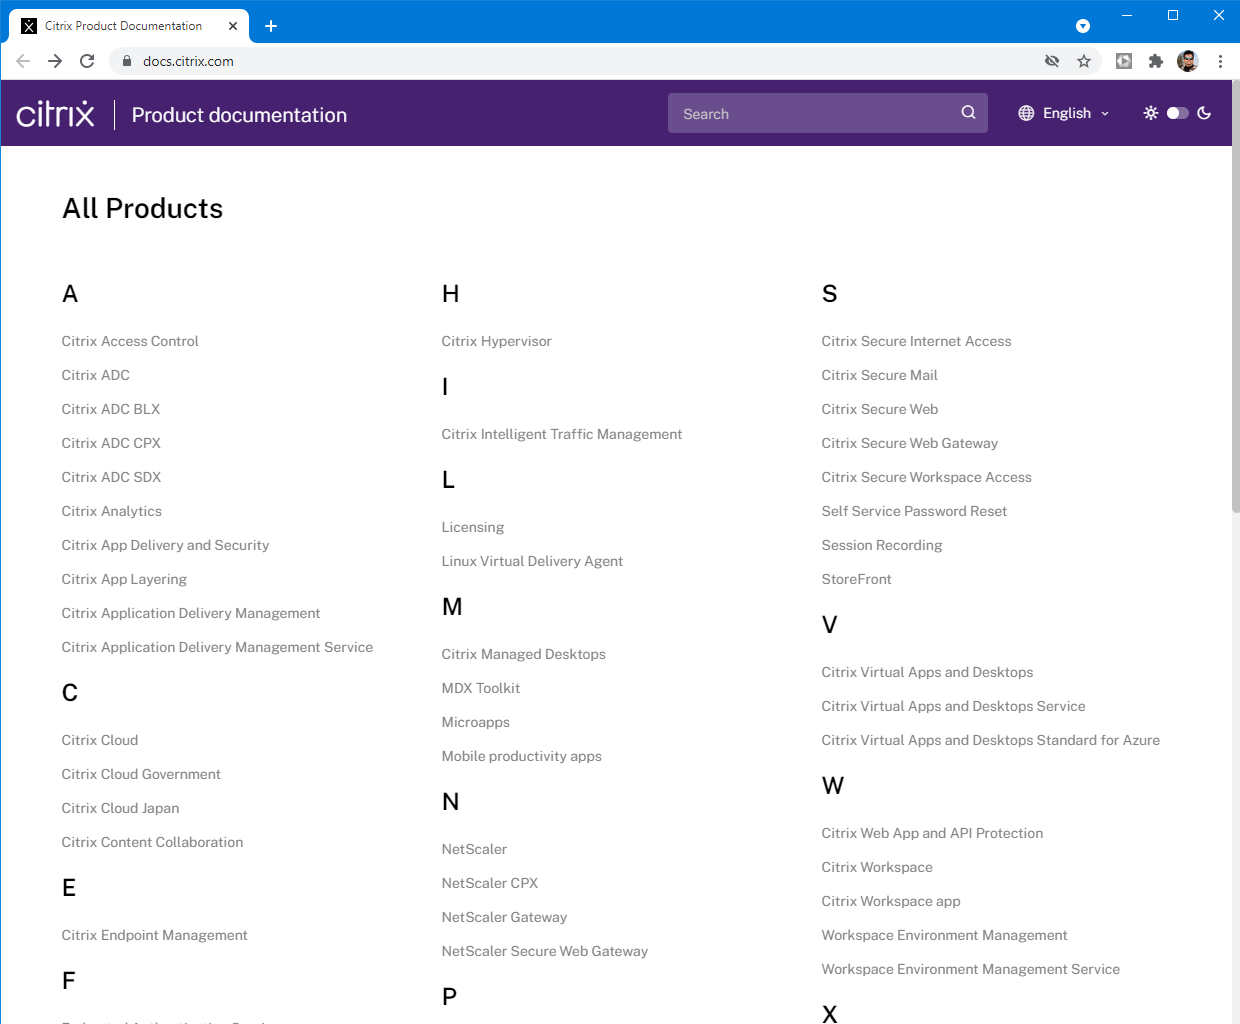Open the Extensions puzzle icon
This screenshot has height=1024, width=1240.
point(1156,61)
